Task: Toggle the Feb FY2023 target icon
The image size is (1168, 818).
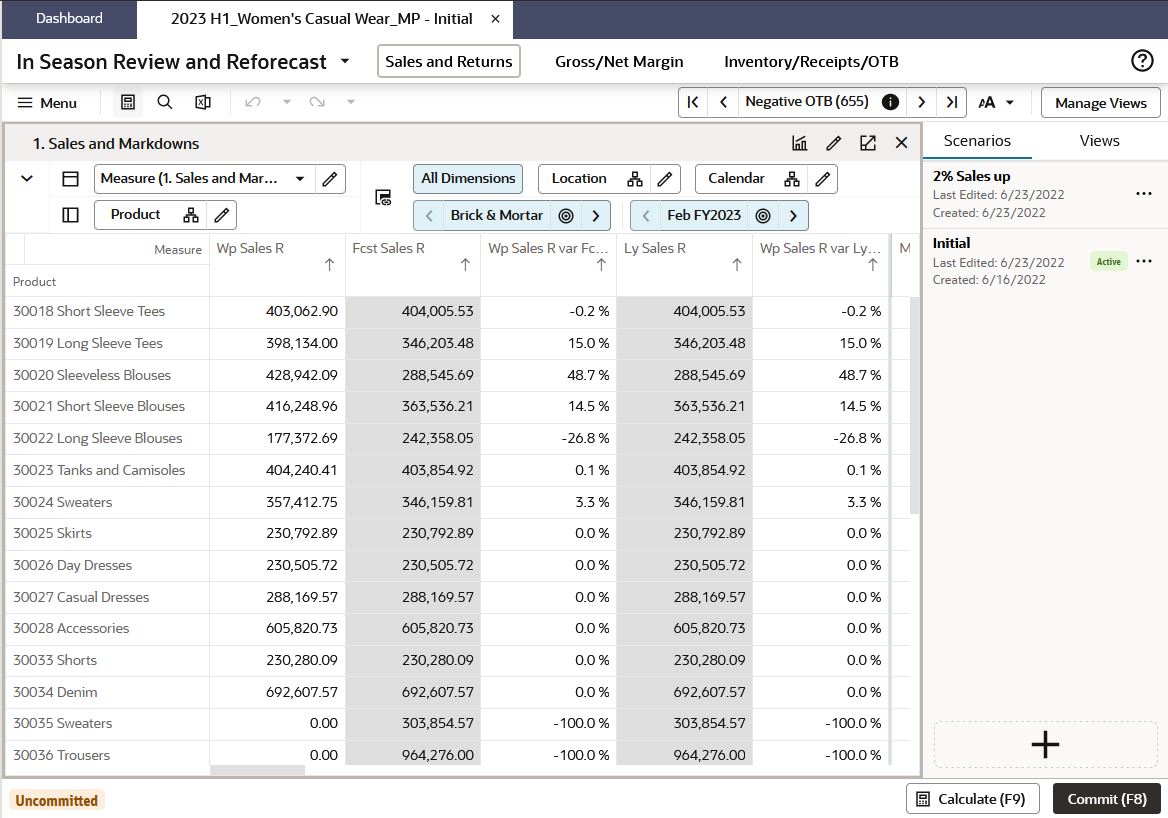Action: [x=763, y=216]
